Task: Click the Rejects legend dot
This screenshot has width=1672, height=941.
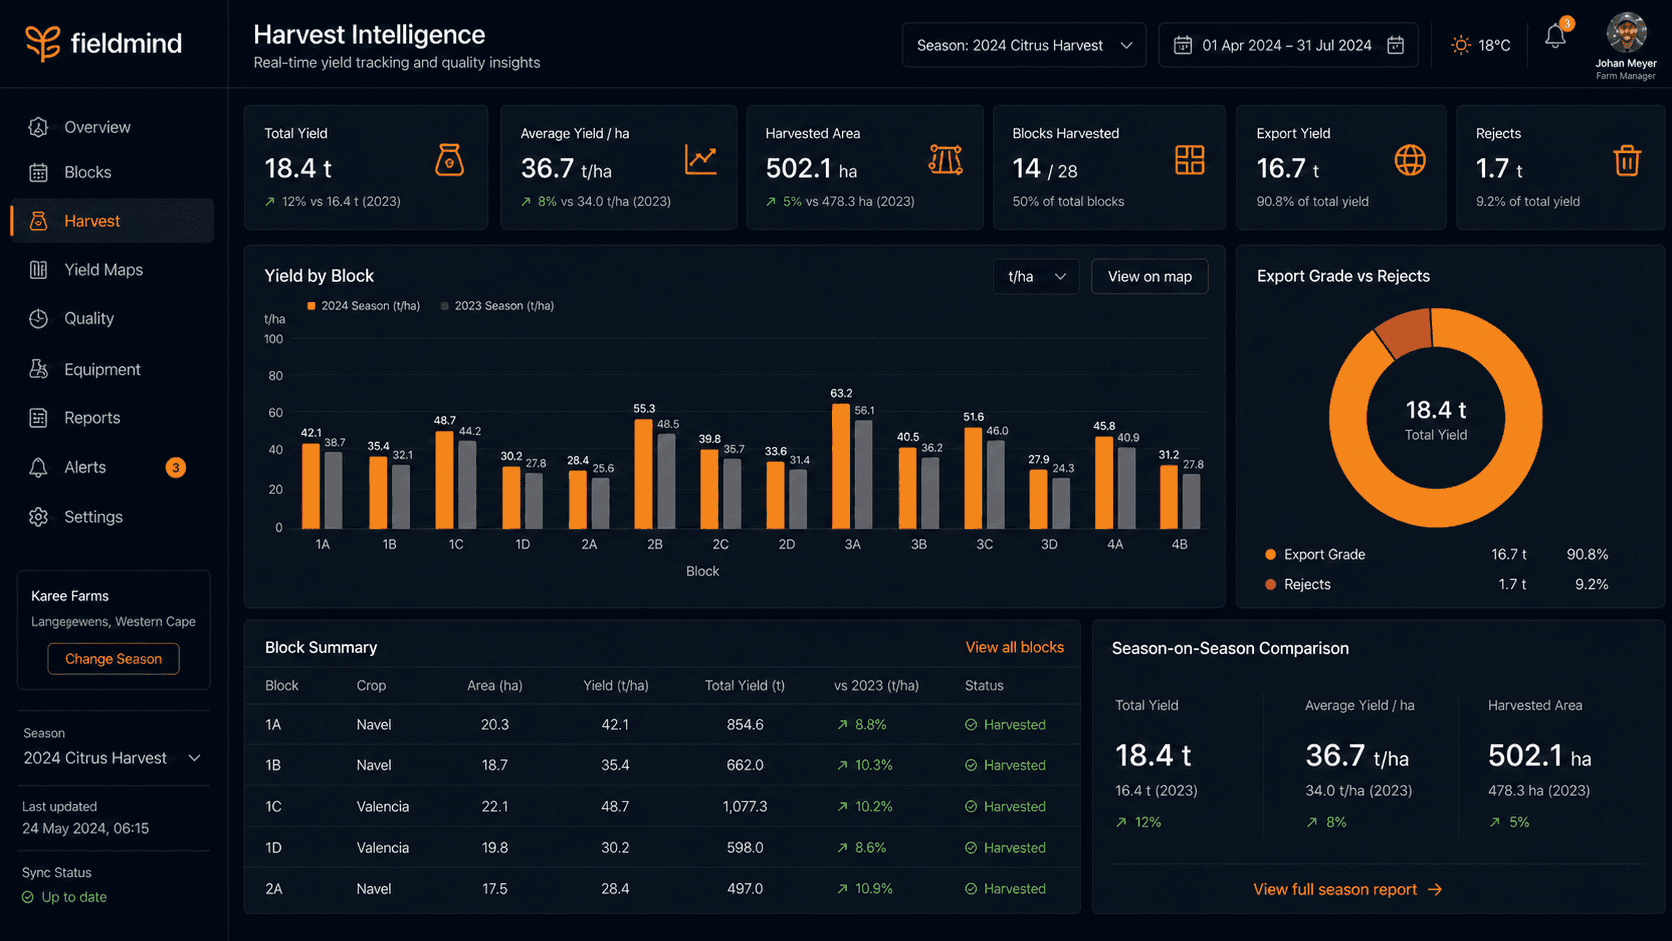Action: [x=1270, y=584]
